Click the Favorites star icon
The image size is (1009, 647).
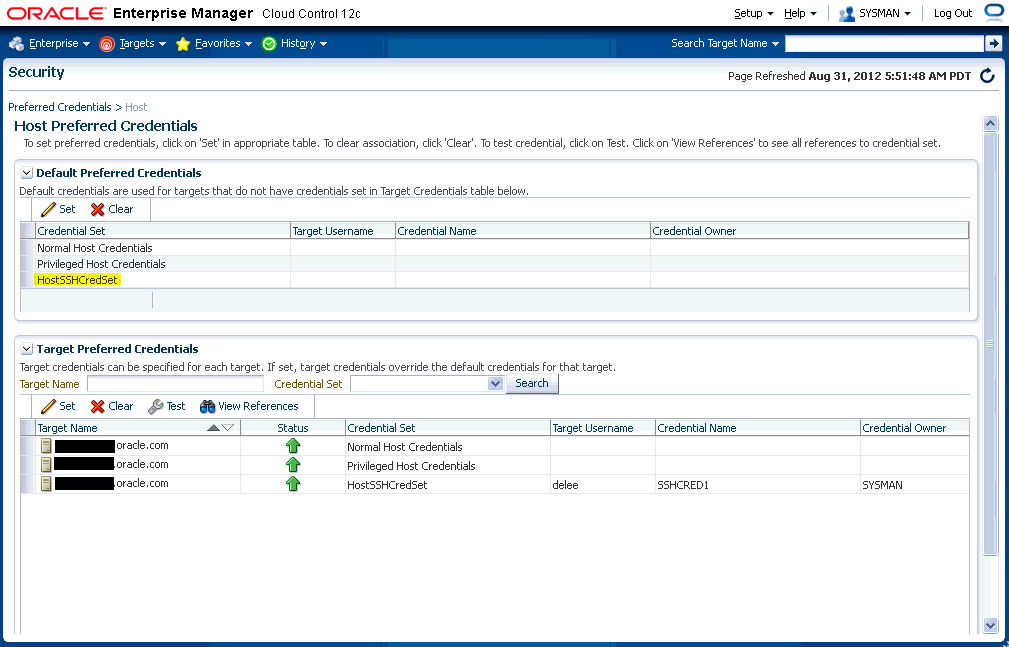click(x=183, y=44)
